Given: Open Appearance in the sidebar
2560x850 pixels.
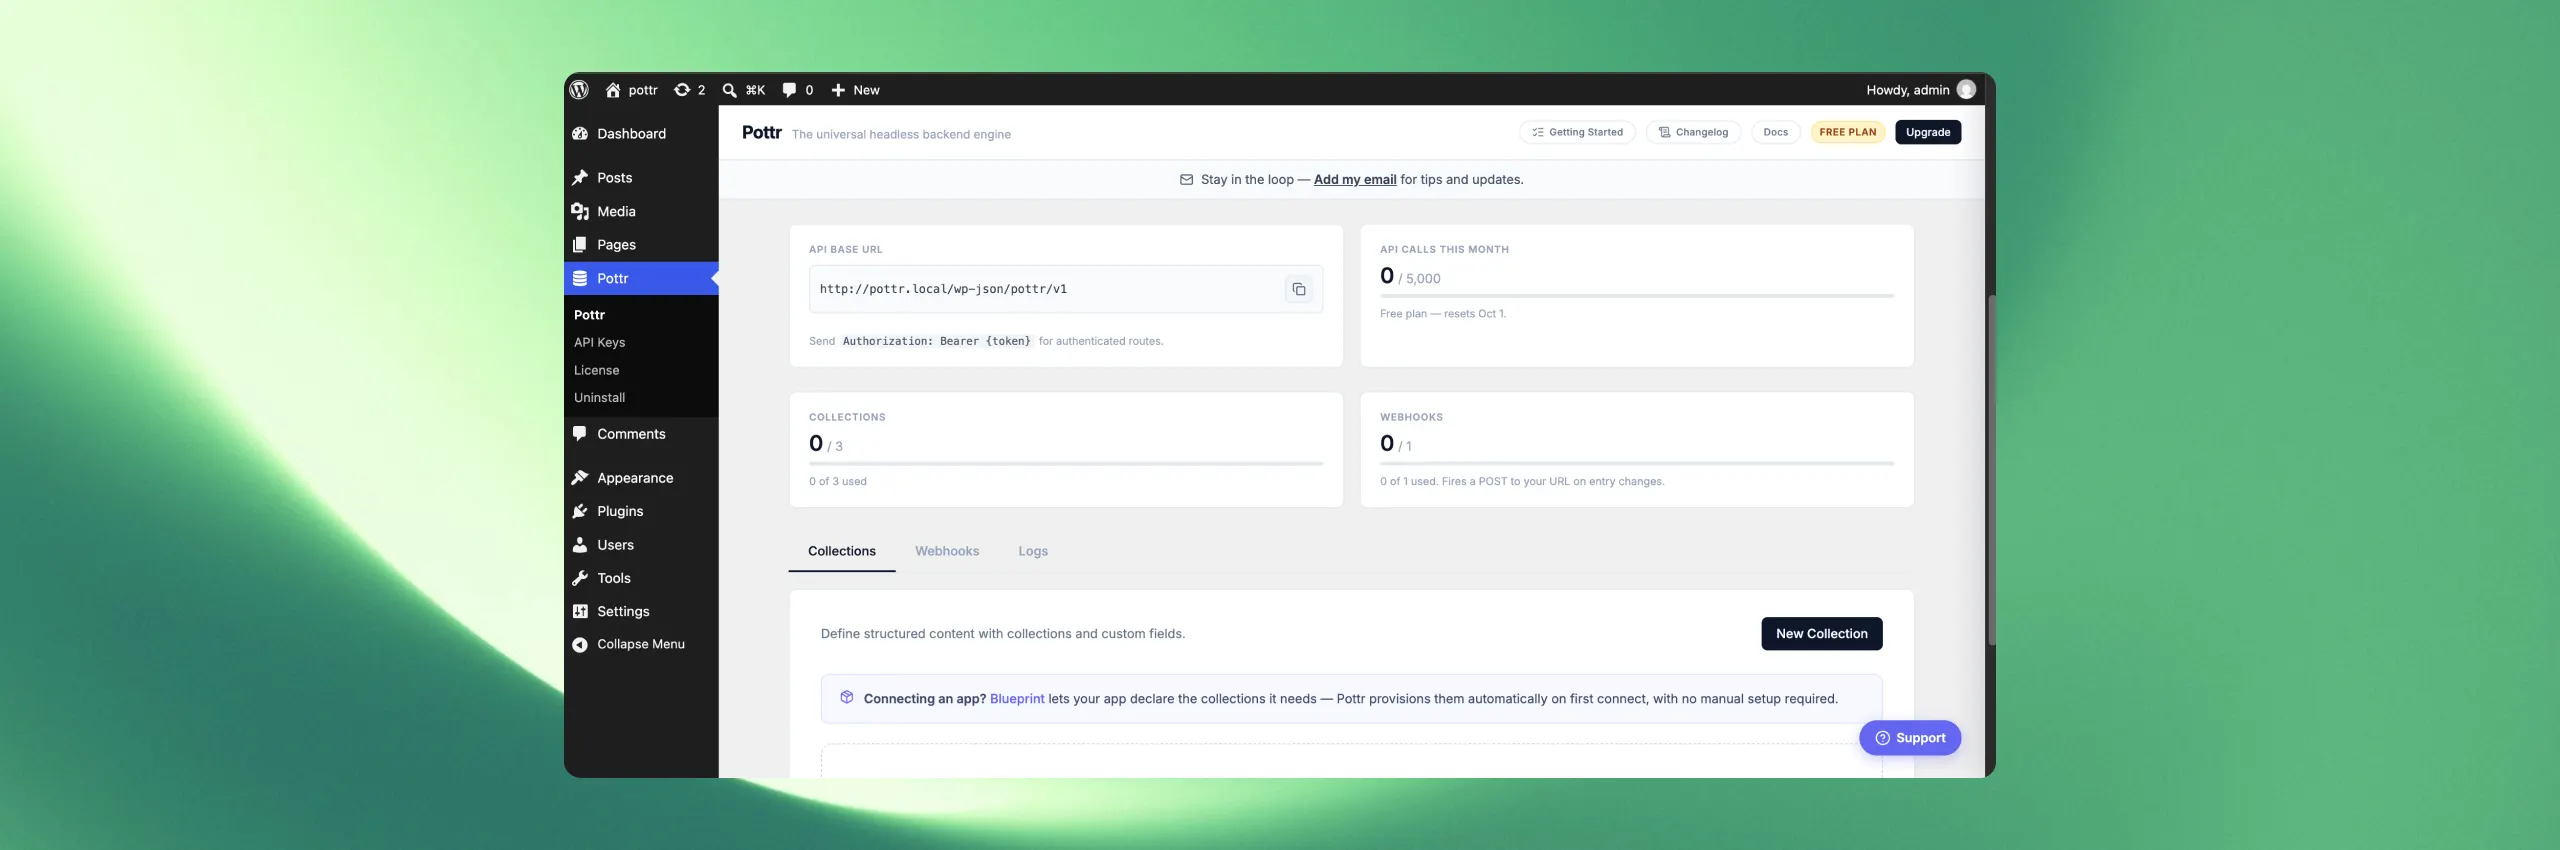Looking at the screenshot, I should pos(641,478).
